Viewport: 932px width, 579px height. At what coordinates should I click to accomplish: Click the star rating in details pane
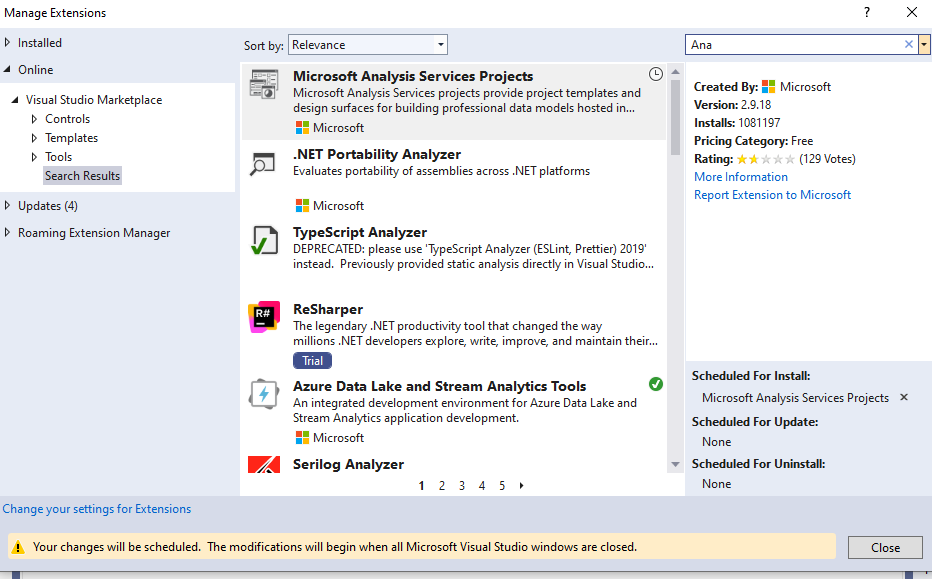[x=766, y=159]
